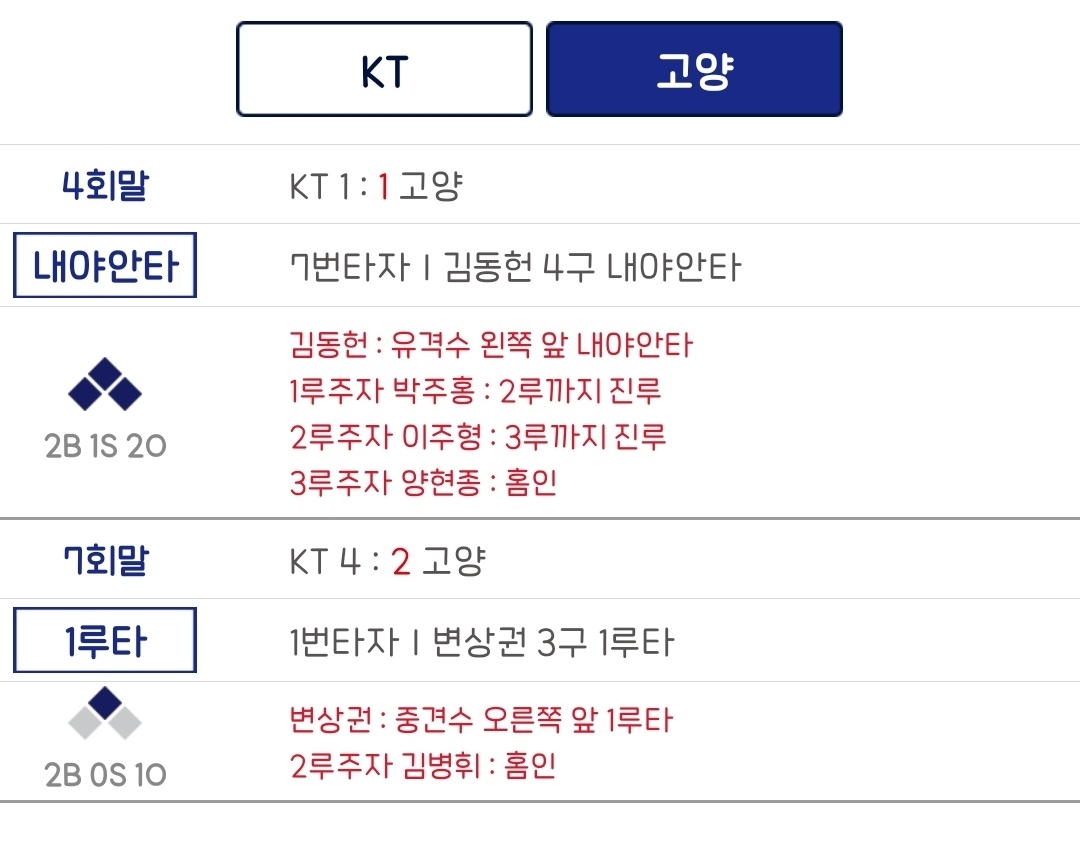Viewport: 1080px width, 854px height.
Task: Click the 2루주자 김병휘 홈인 line
Action: point(422,766)
